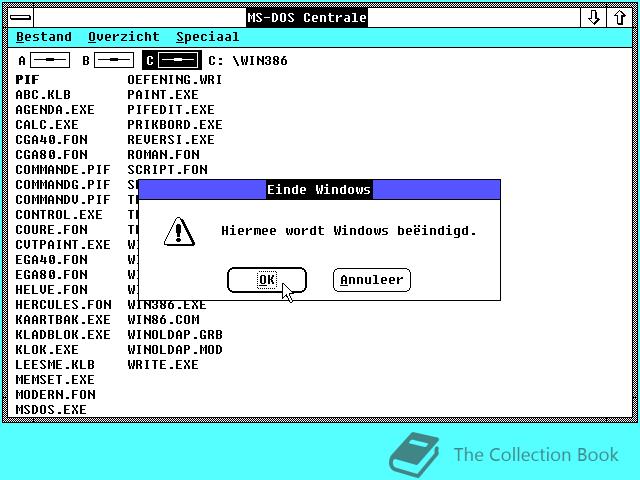Select drive C icon

(x=172, y=60)
